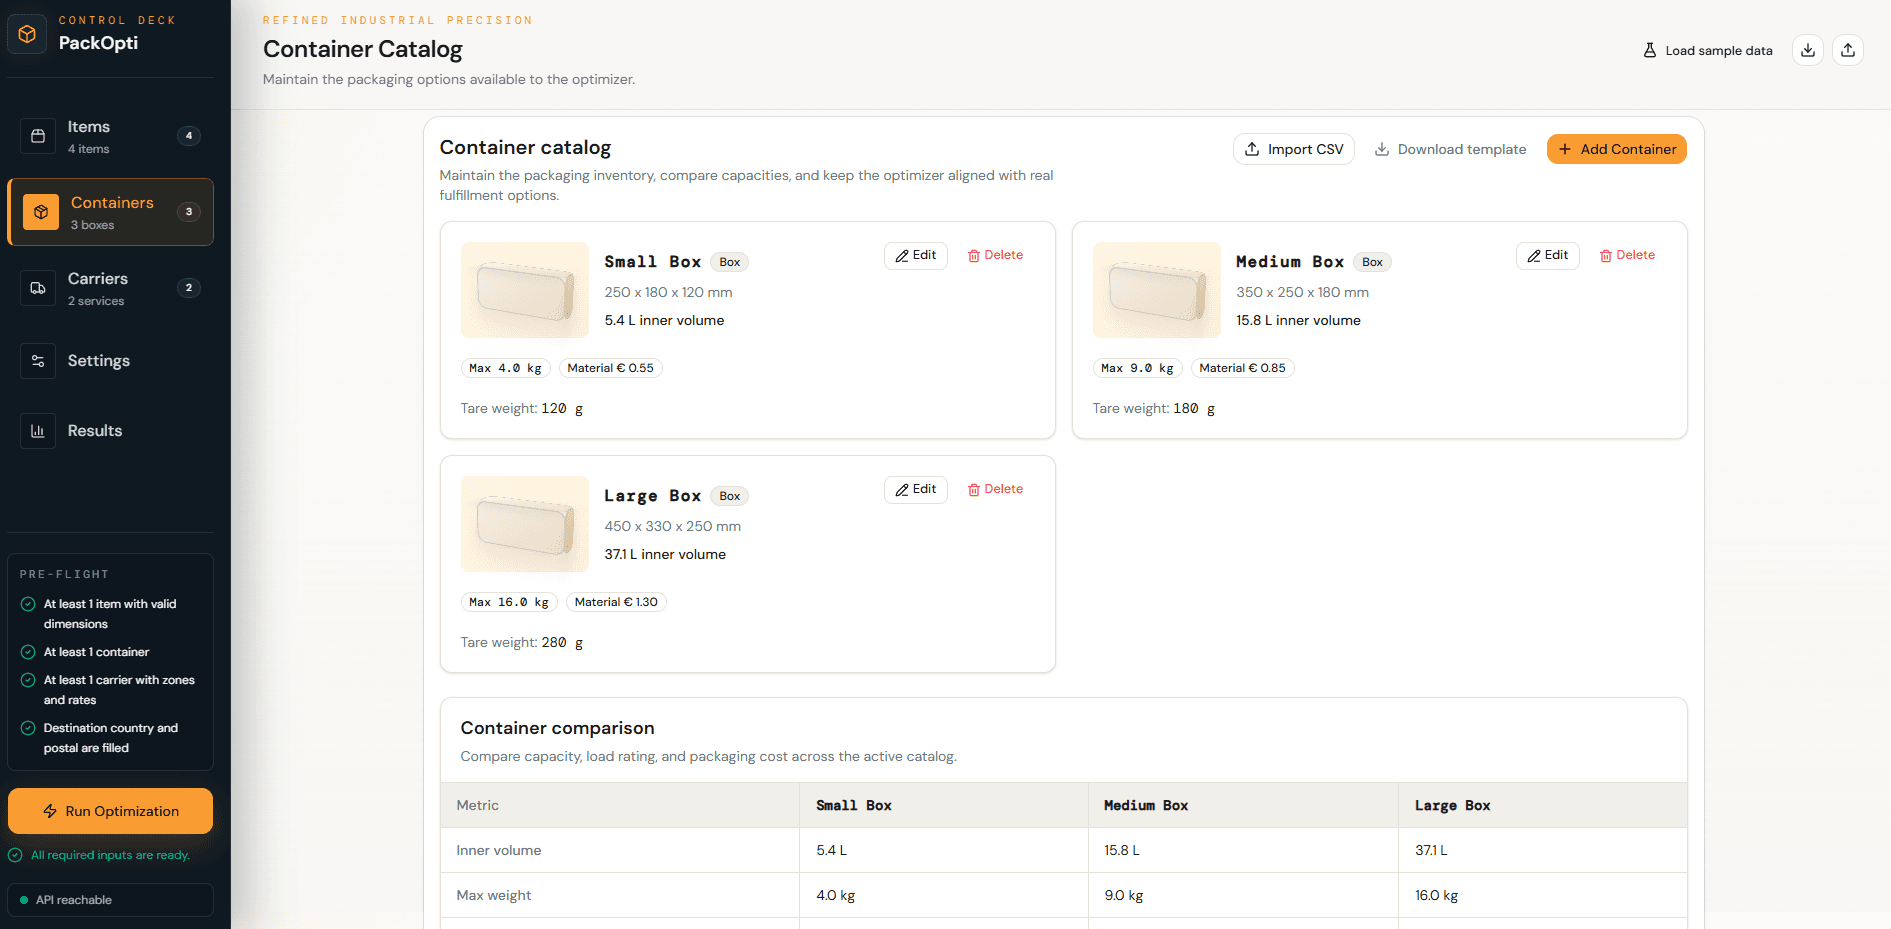Viewport: 1891px width, 929px height.
Task: Click the trash icon on Medium Box Delete
Action: [x=1606, y=256]
